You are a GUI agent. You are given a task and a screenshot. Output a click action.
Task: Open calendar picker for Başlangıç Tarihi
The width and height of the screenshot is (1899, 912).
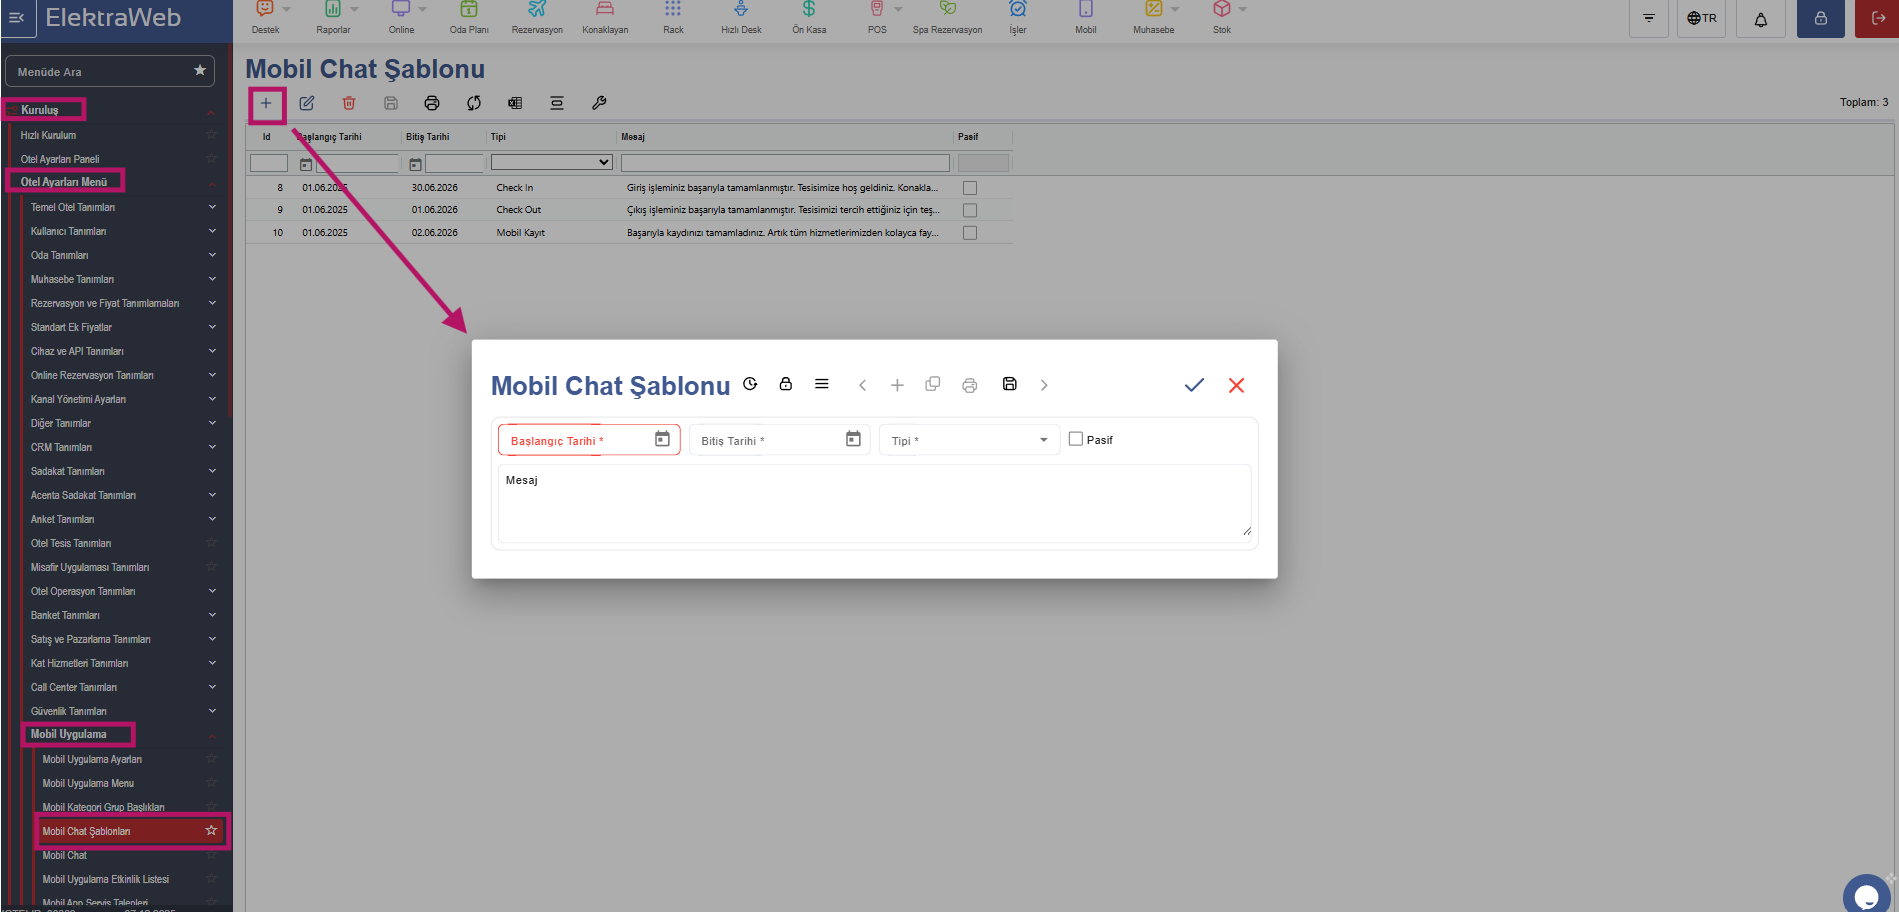[x=662, y=439]
